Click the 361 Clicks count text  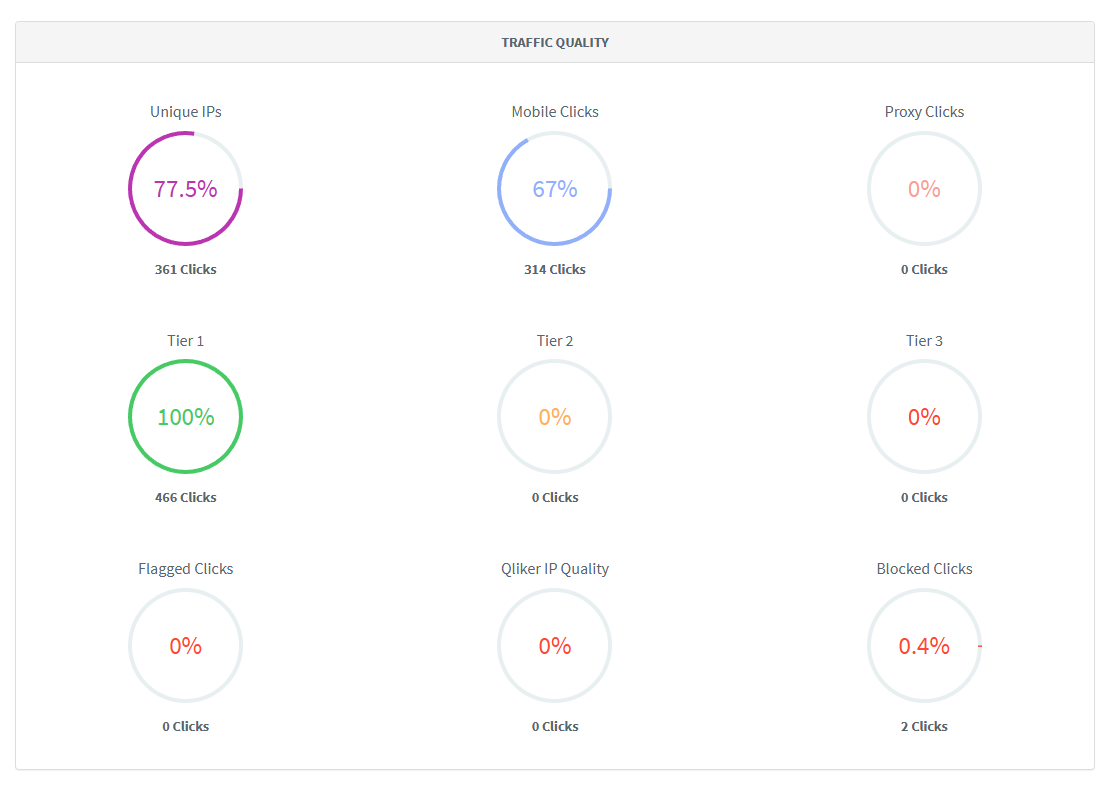186,269
